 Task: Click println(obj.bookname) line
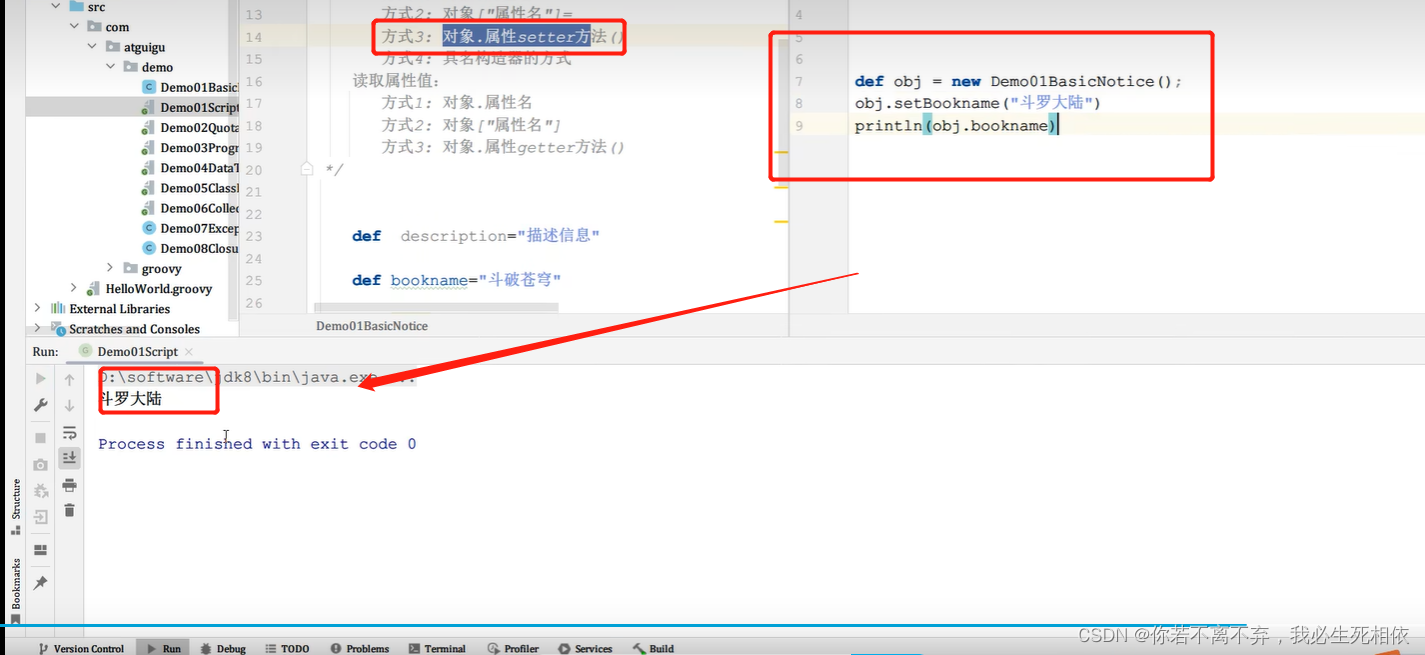(956, 125)
